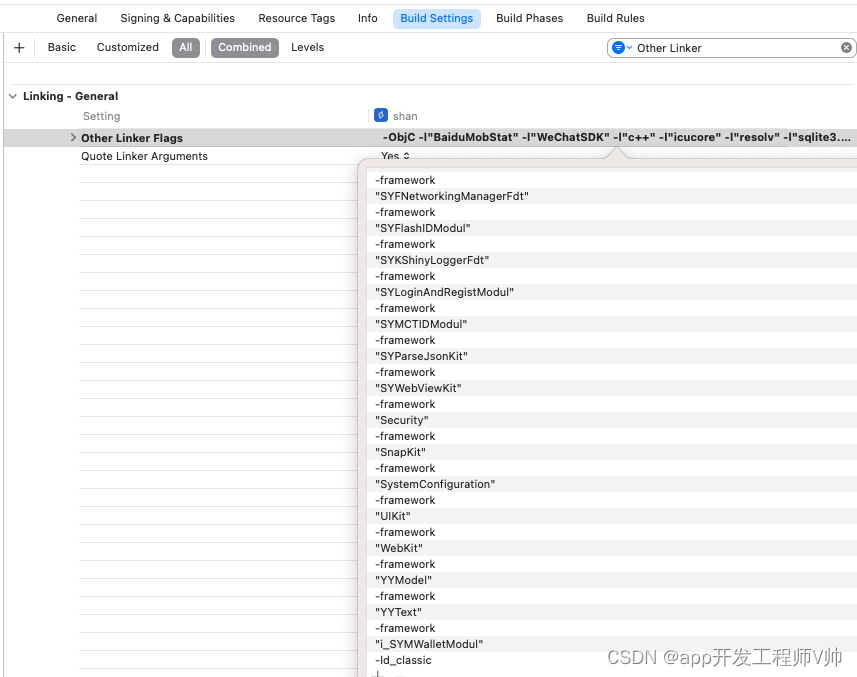
Task: Open the Quote Linker Arguments Yes popup
Action: (395, 156)
